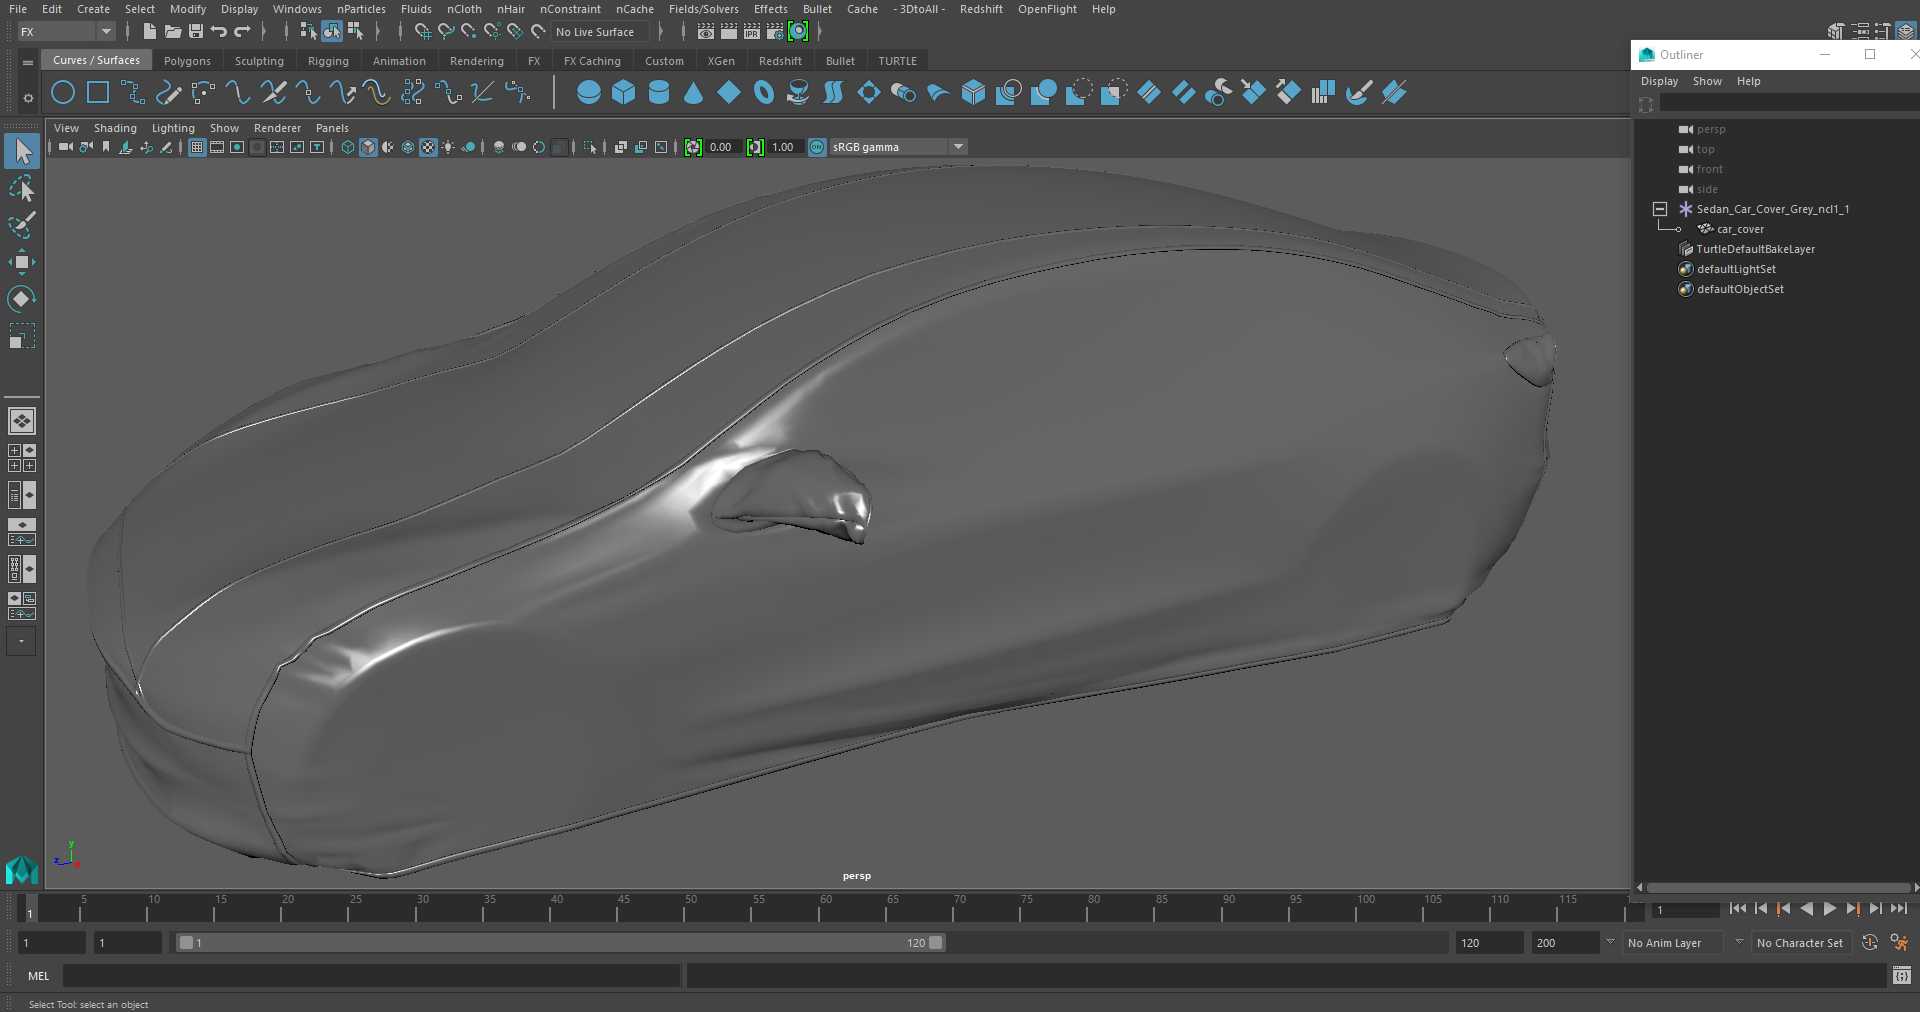Play the animation backwards
This screenshot has height=1012, width=1920.
(1806, 909)
